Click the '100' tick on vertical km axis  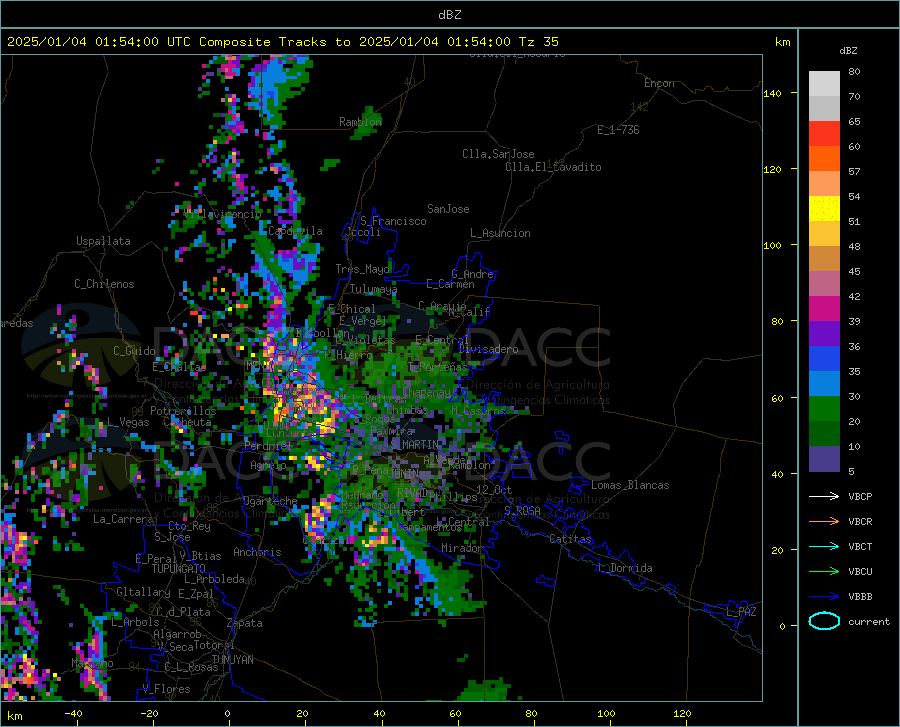coord(772,246)
